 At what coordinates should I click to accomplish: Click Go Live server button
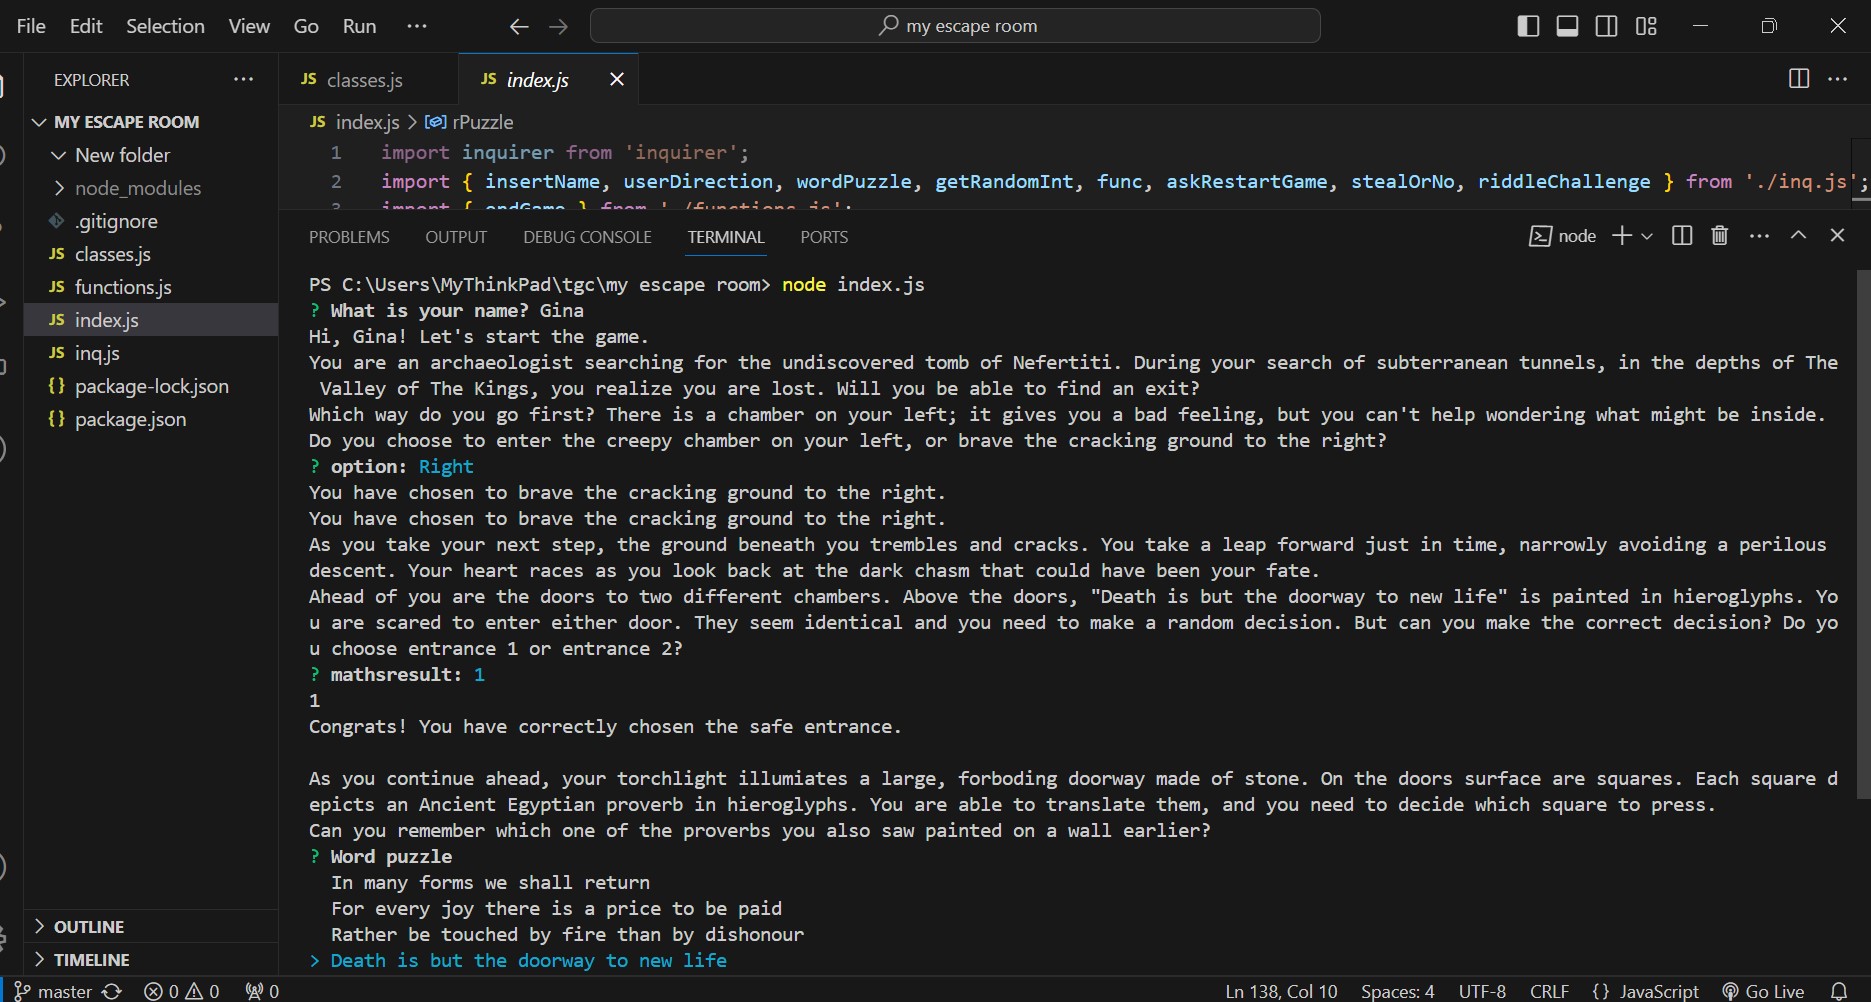[1763, 991]
